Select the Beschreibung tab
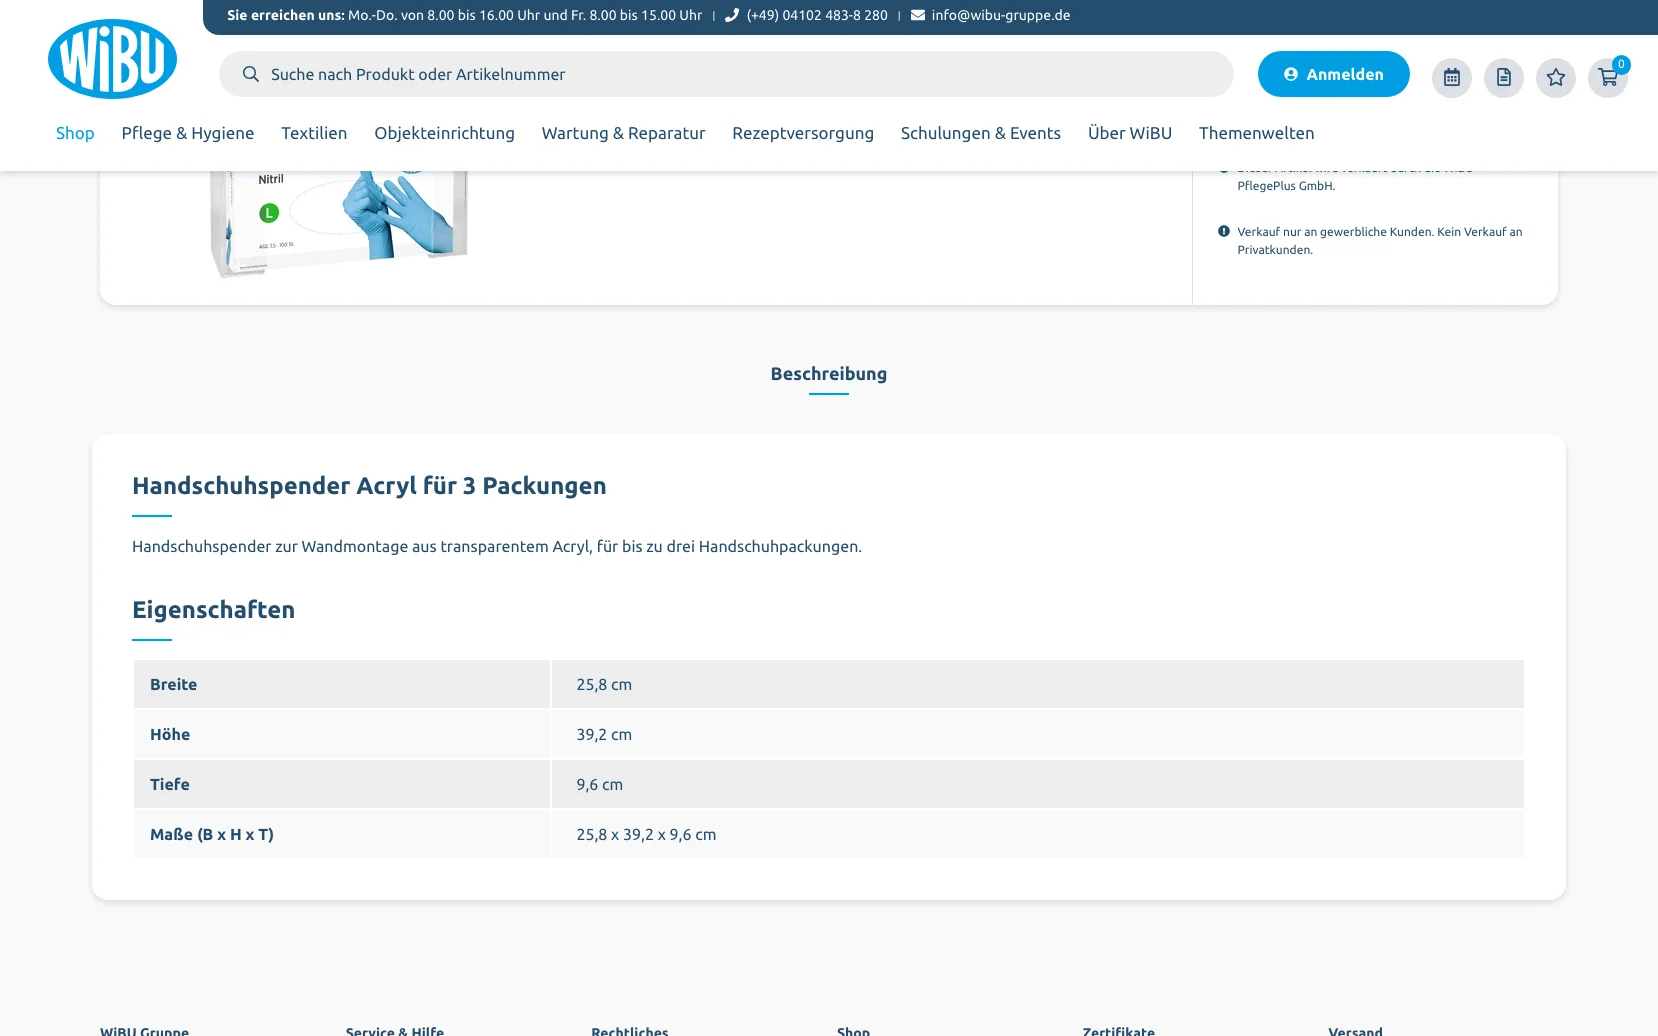 point(829,374)
